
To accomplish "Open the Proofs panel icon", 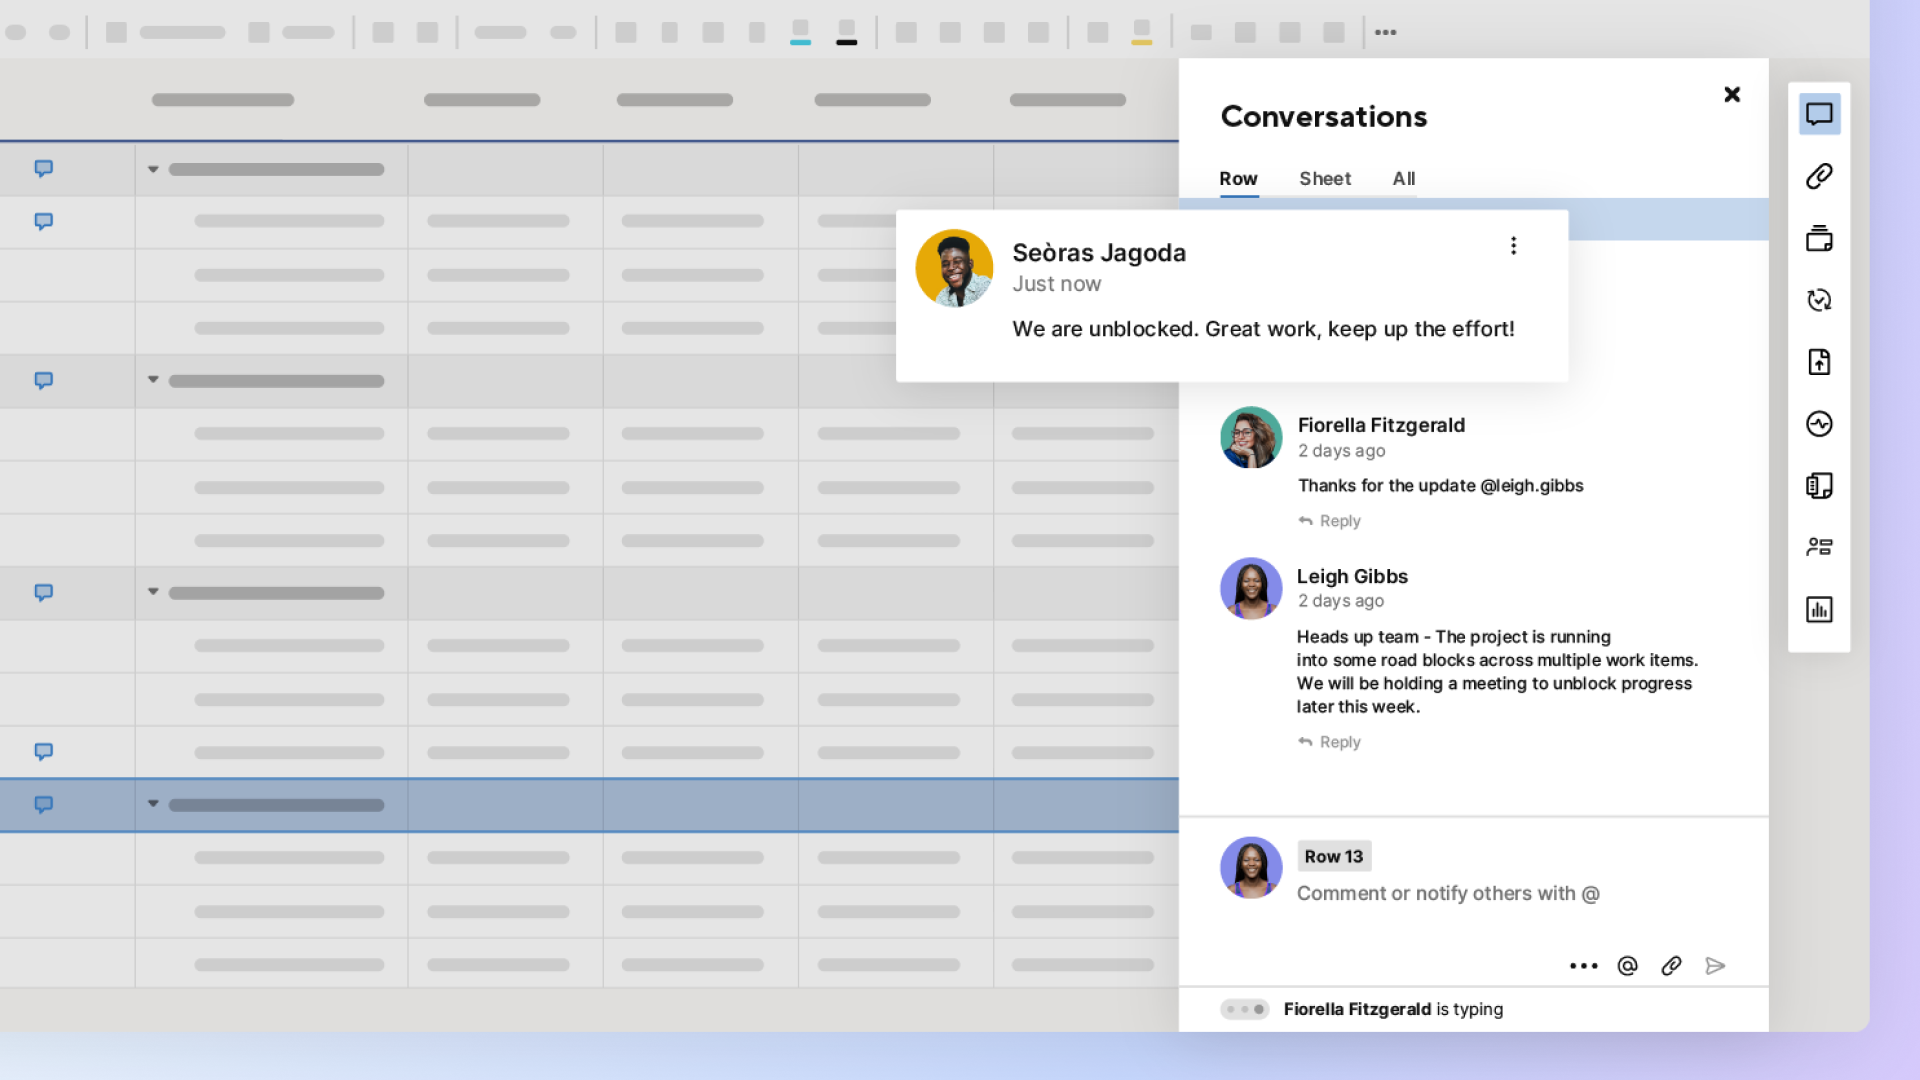I will [x=1819, y=239].
